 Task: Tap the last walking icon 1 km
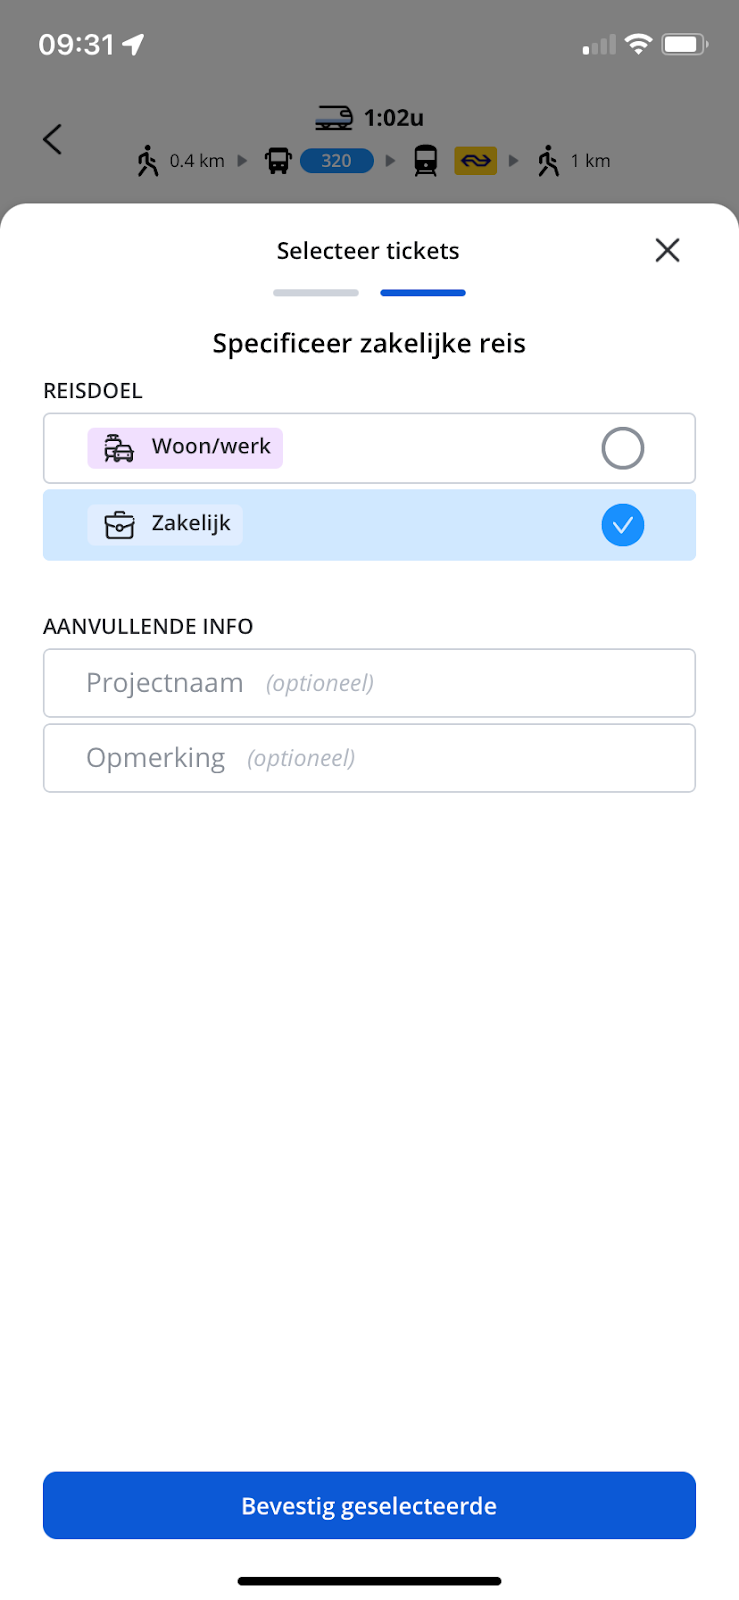tap(548, 161)
